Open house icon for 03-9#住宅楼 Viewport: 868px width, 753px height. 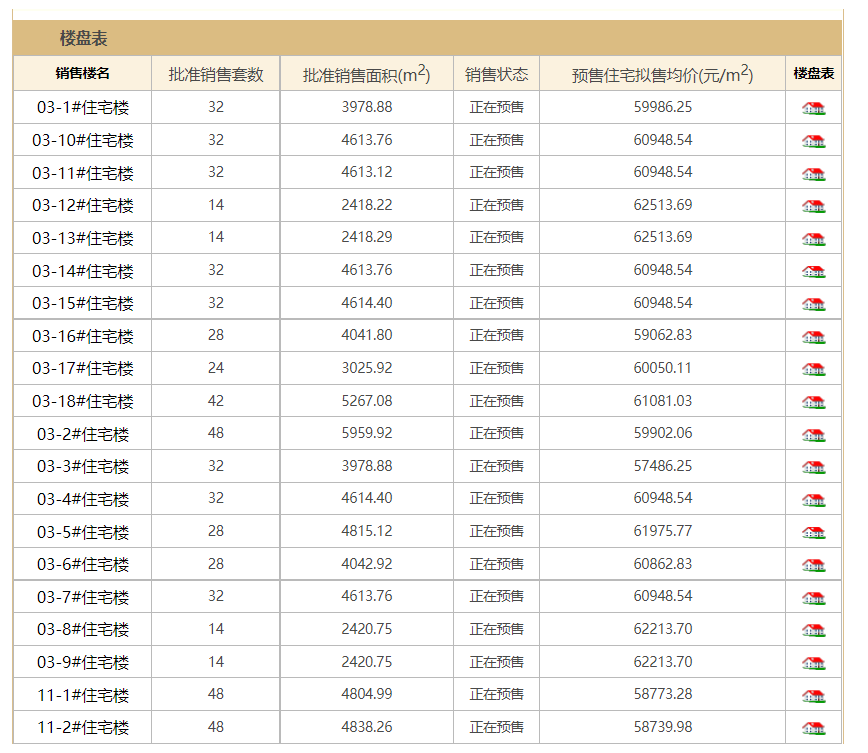click(x=813, y=663)
